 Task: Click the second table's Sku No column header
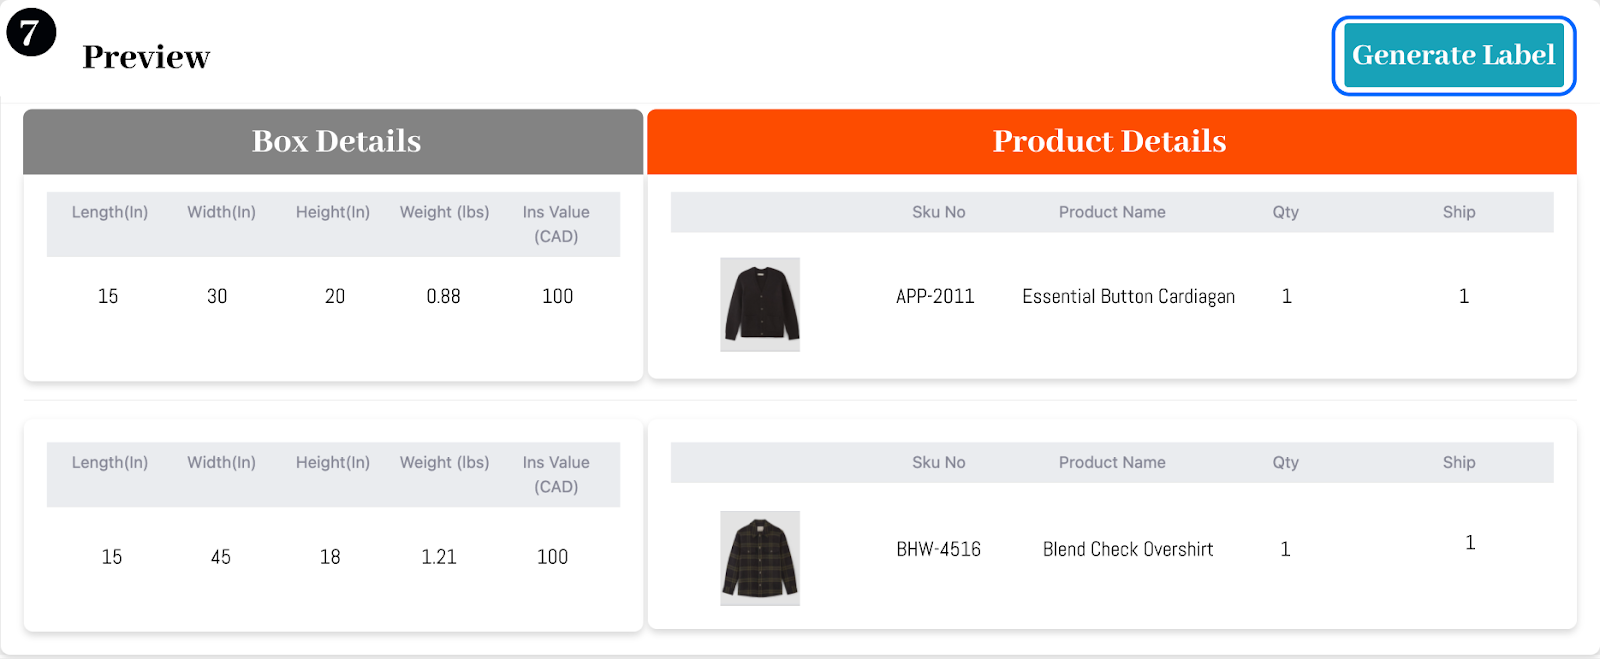coord(938,462)
